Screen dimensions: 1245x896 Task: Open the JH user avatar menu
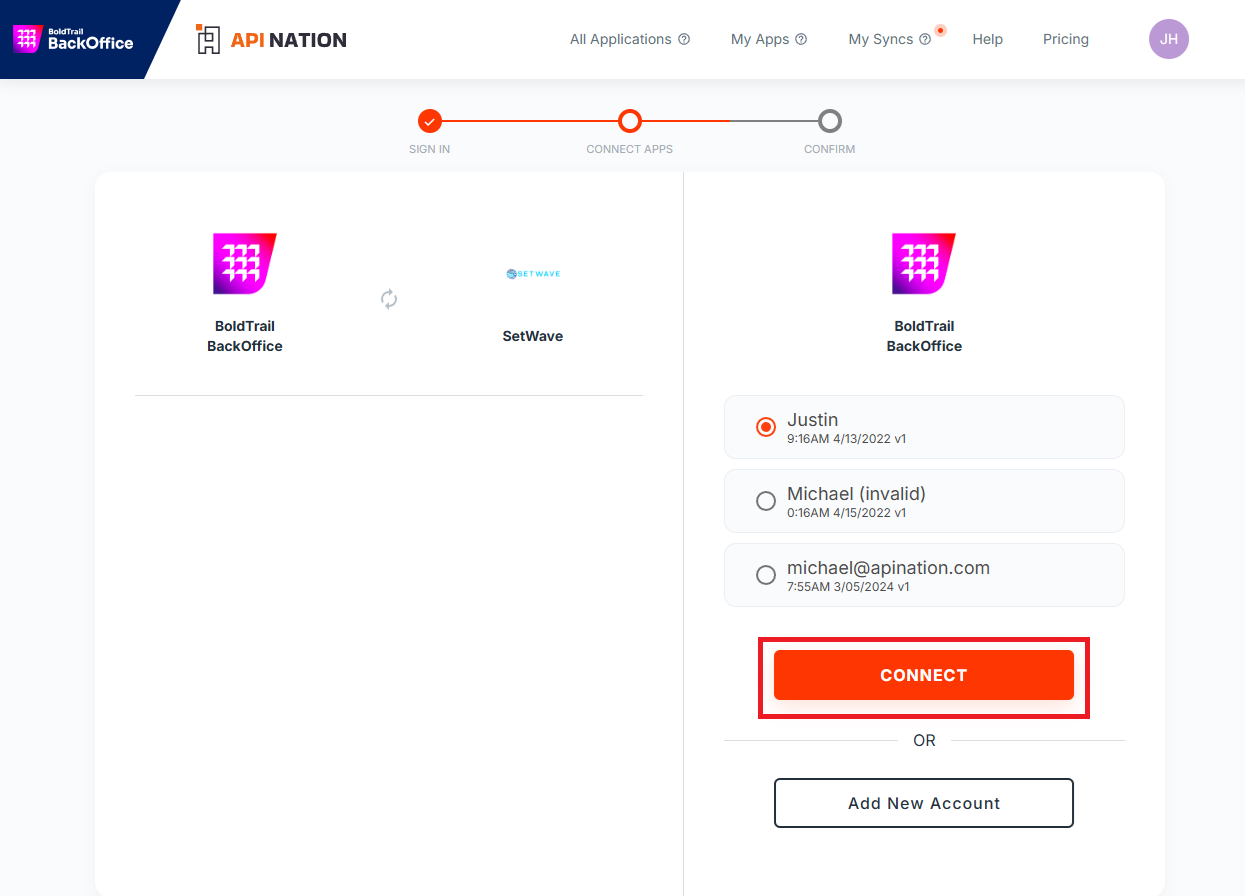pyautogui.click(x=1168, y=40)
